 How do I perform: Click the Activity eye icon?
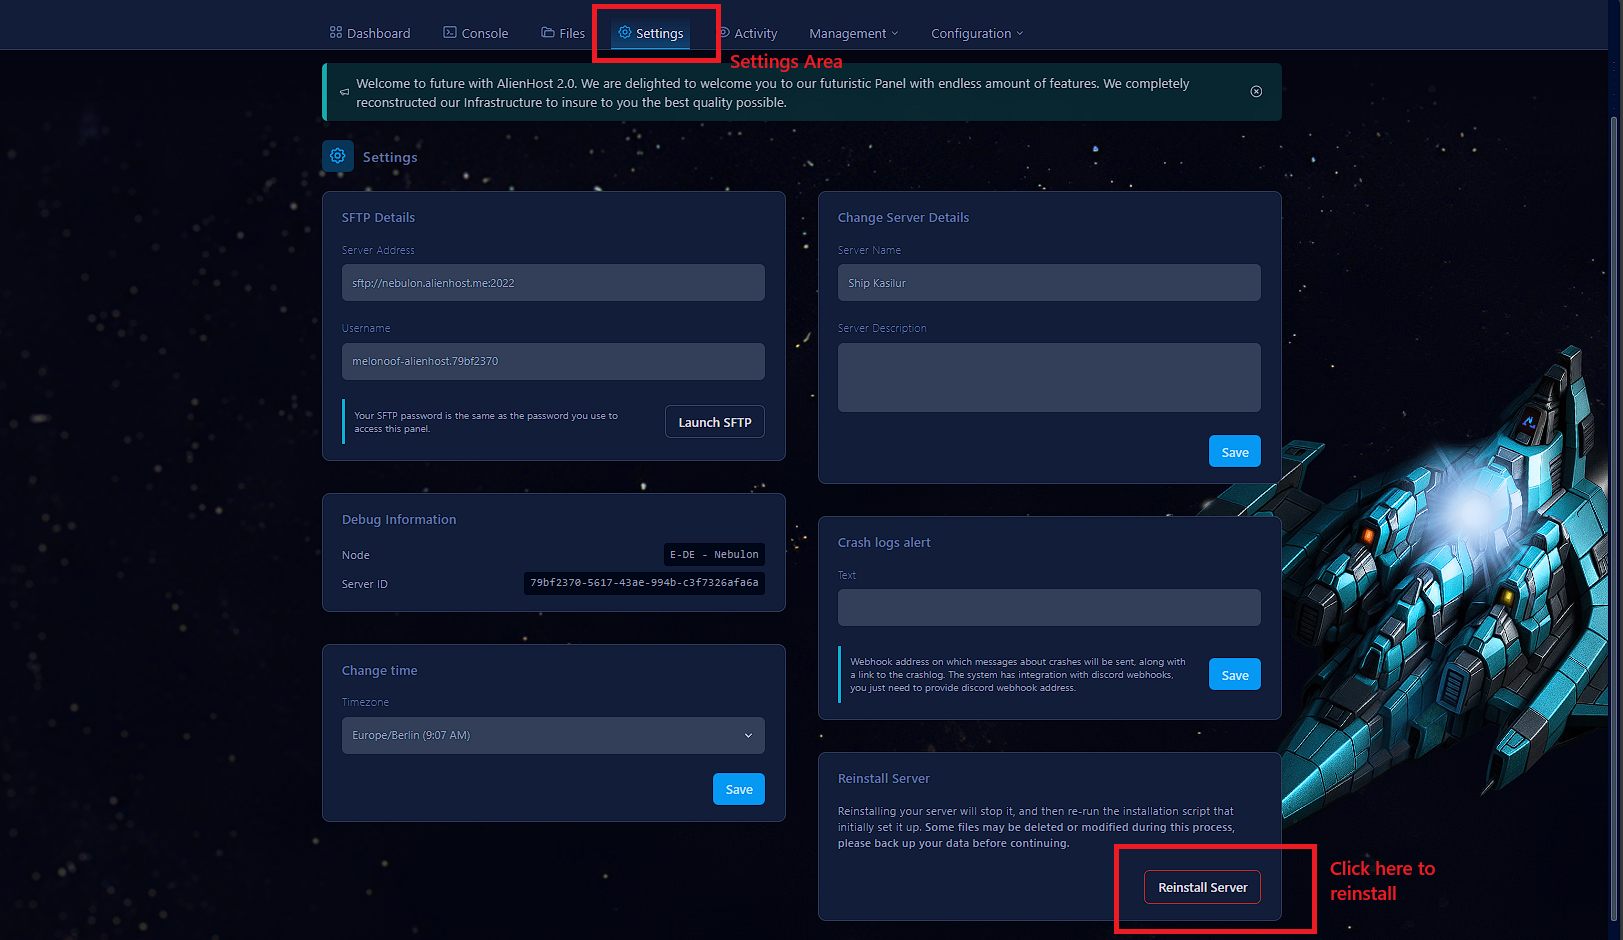tap(724, 32)
